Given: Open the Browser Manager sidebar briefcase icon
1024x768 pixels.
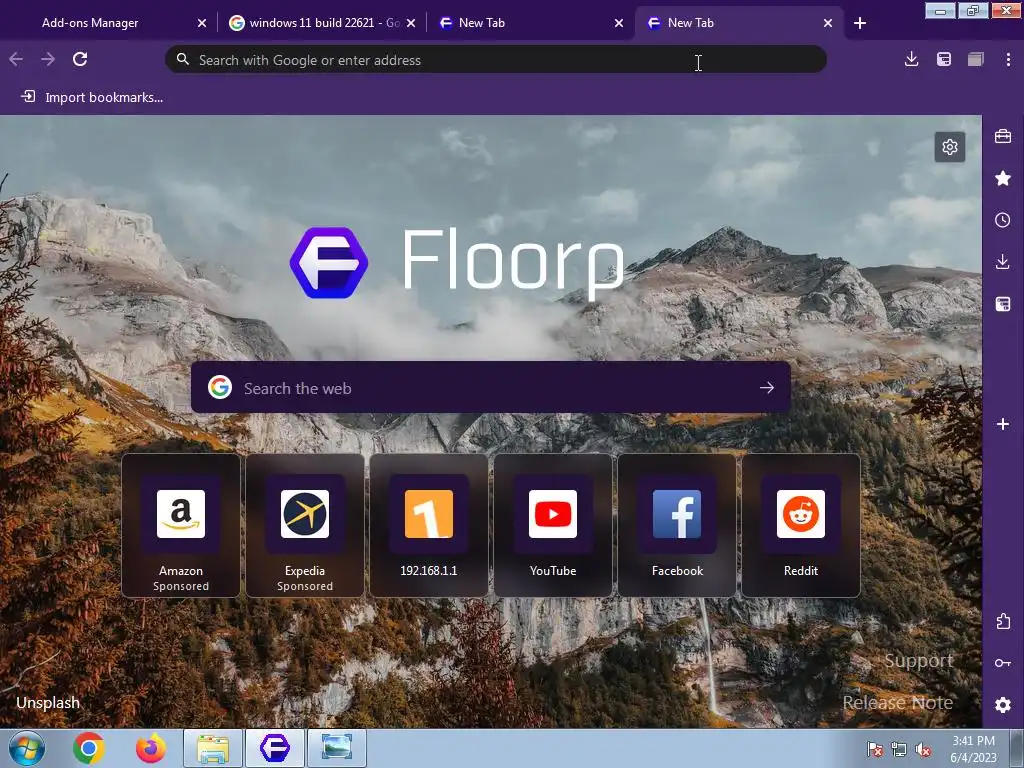Looking at the screenshot, I should click(x=1002, y=136).
